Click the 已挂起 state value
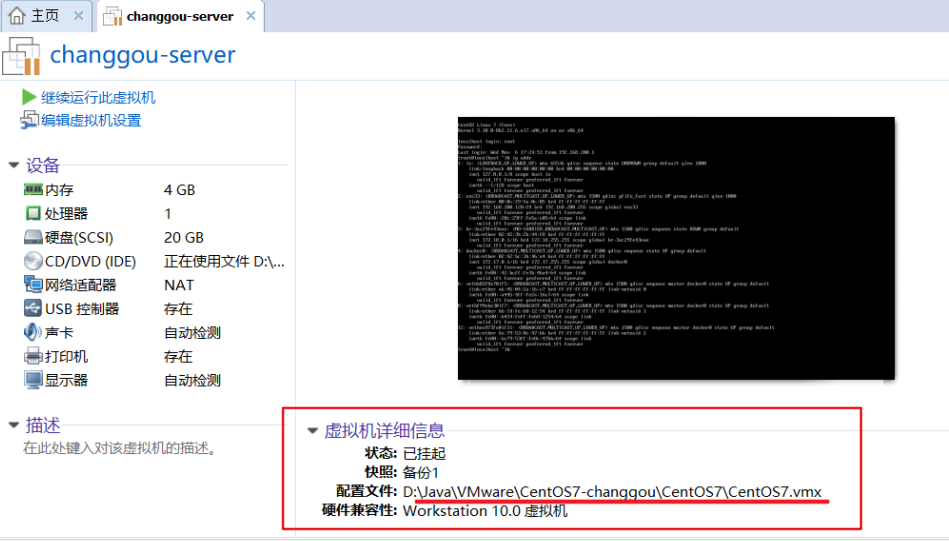The width and height of the screenshot is (949, 541). tap(424, 453)
